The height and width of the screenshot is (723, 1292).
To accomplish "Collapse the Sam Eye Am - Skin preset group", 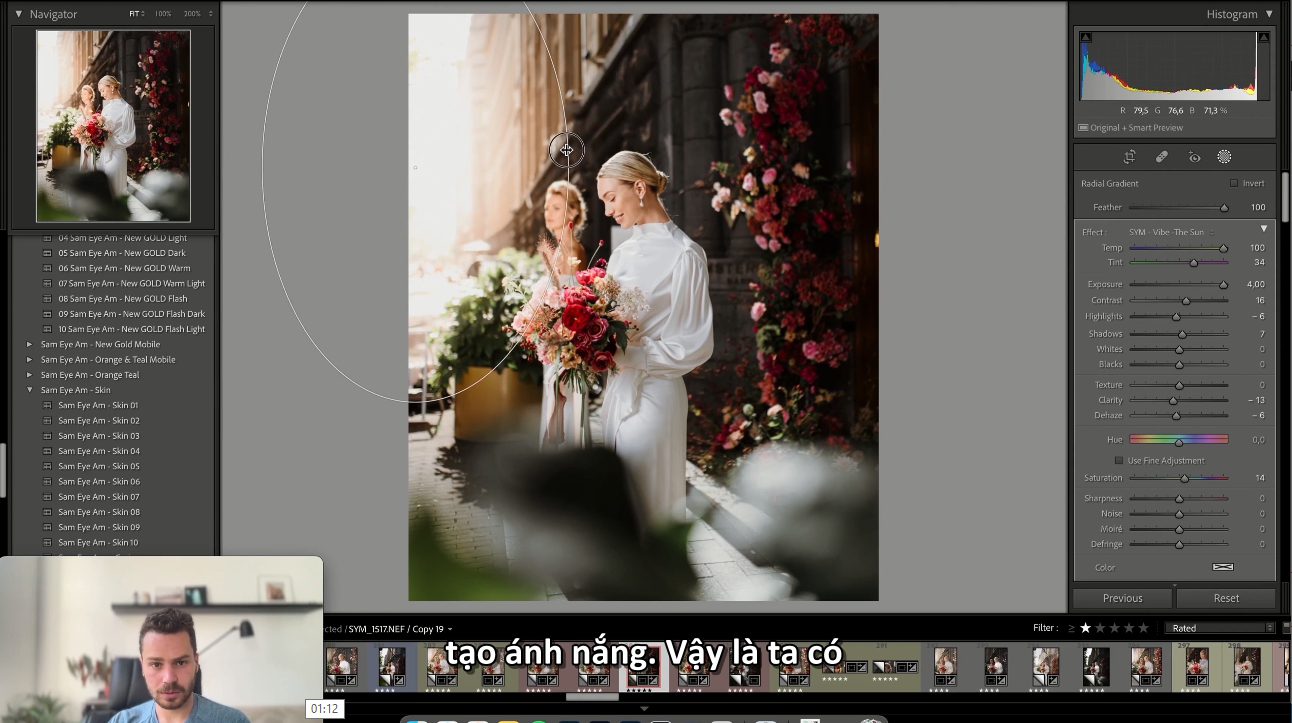I will [x=29, y=390].
